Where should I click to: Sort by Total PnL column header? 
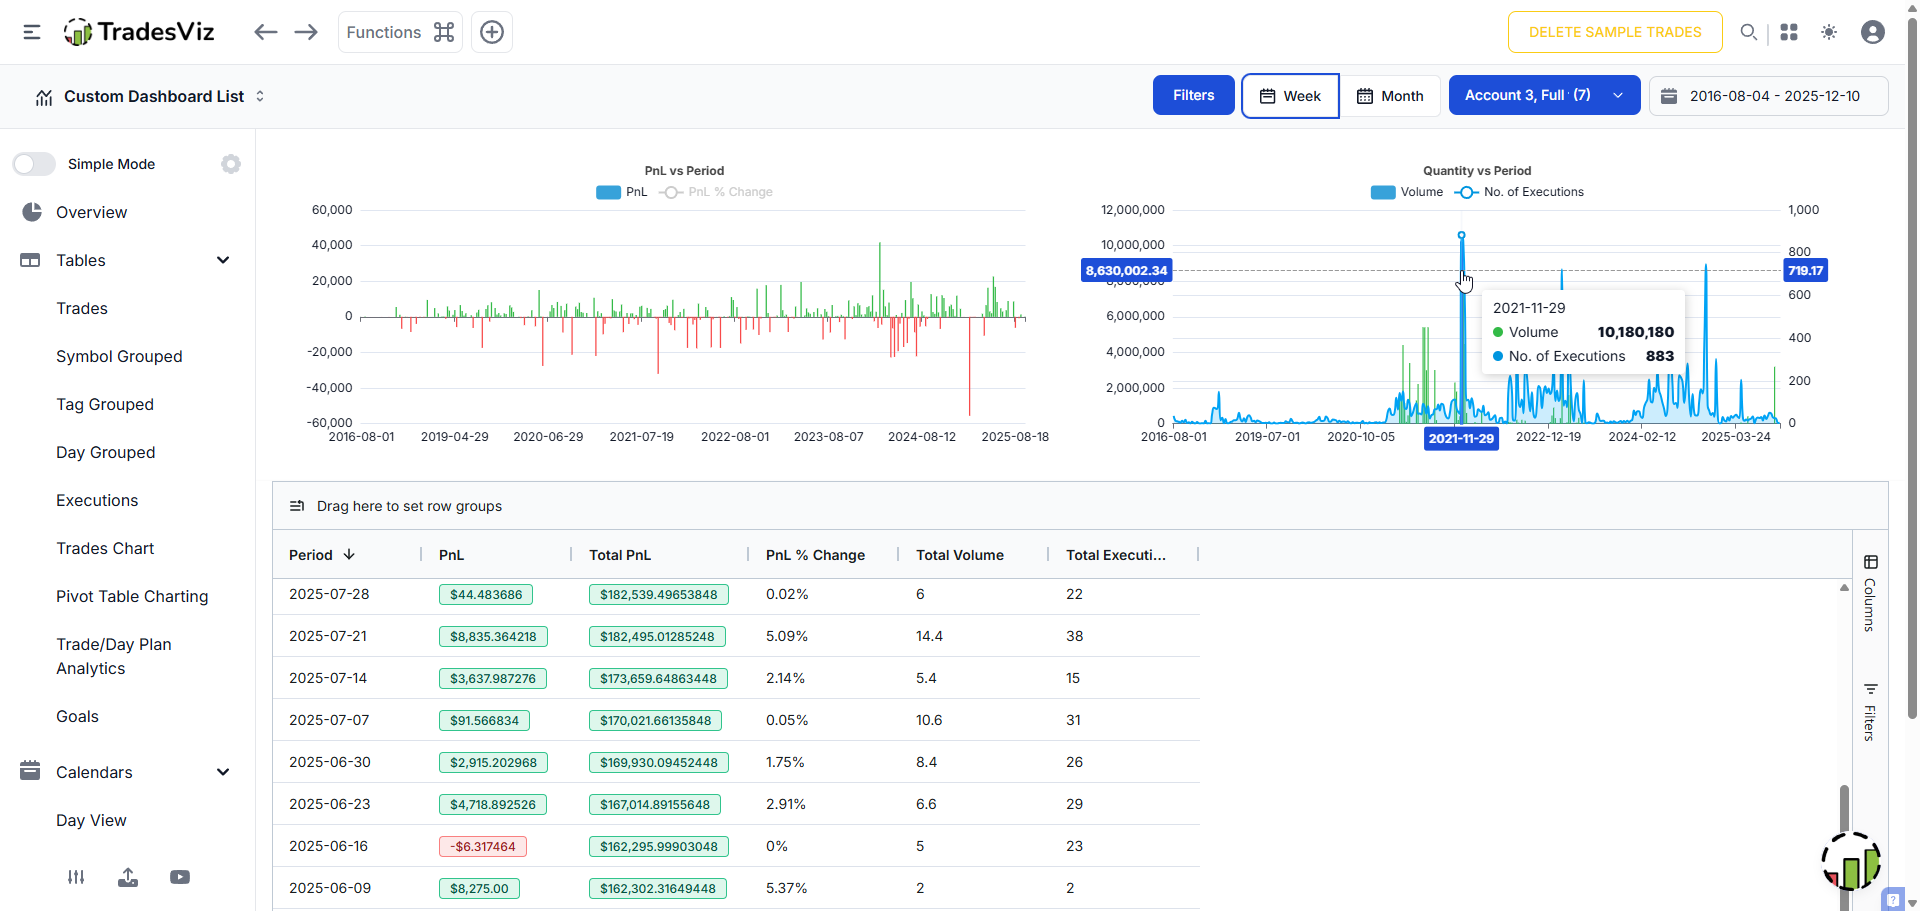pyautogui.click(x=620, y=555)
